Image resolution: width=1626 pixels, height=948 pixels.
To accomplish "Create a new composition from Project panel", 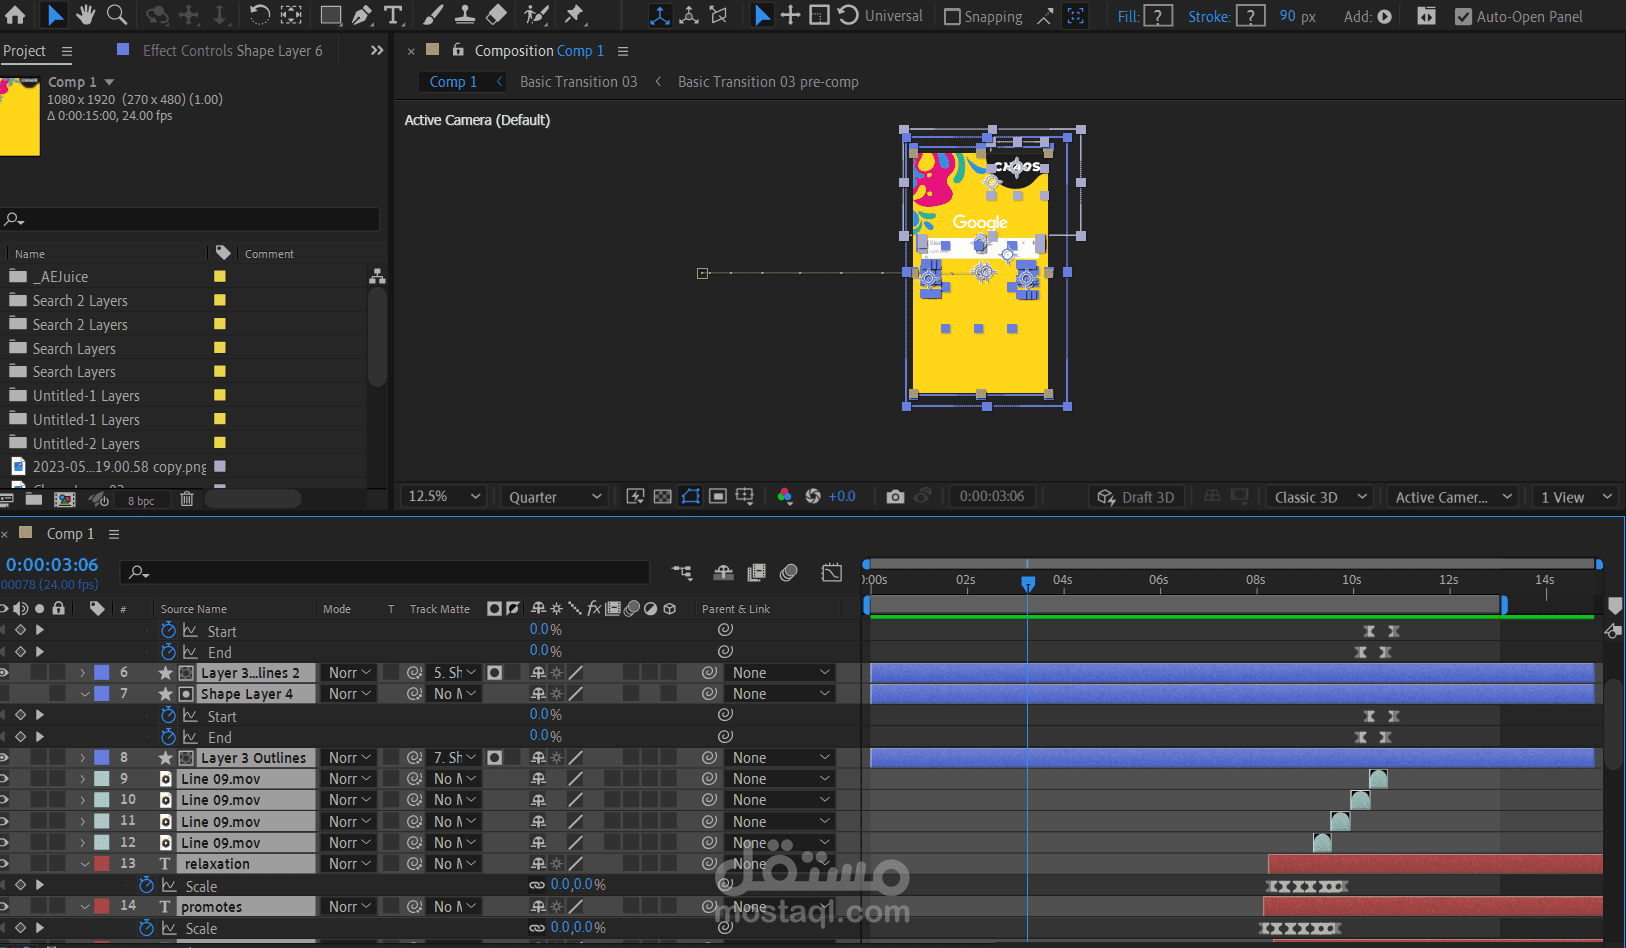I will tap(65, 499).
